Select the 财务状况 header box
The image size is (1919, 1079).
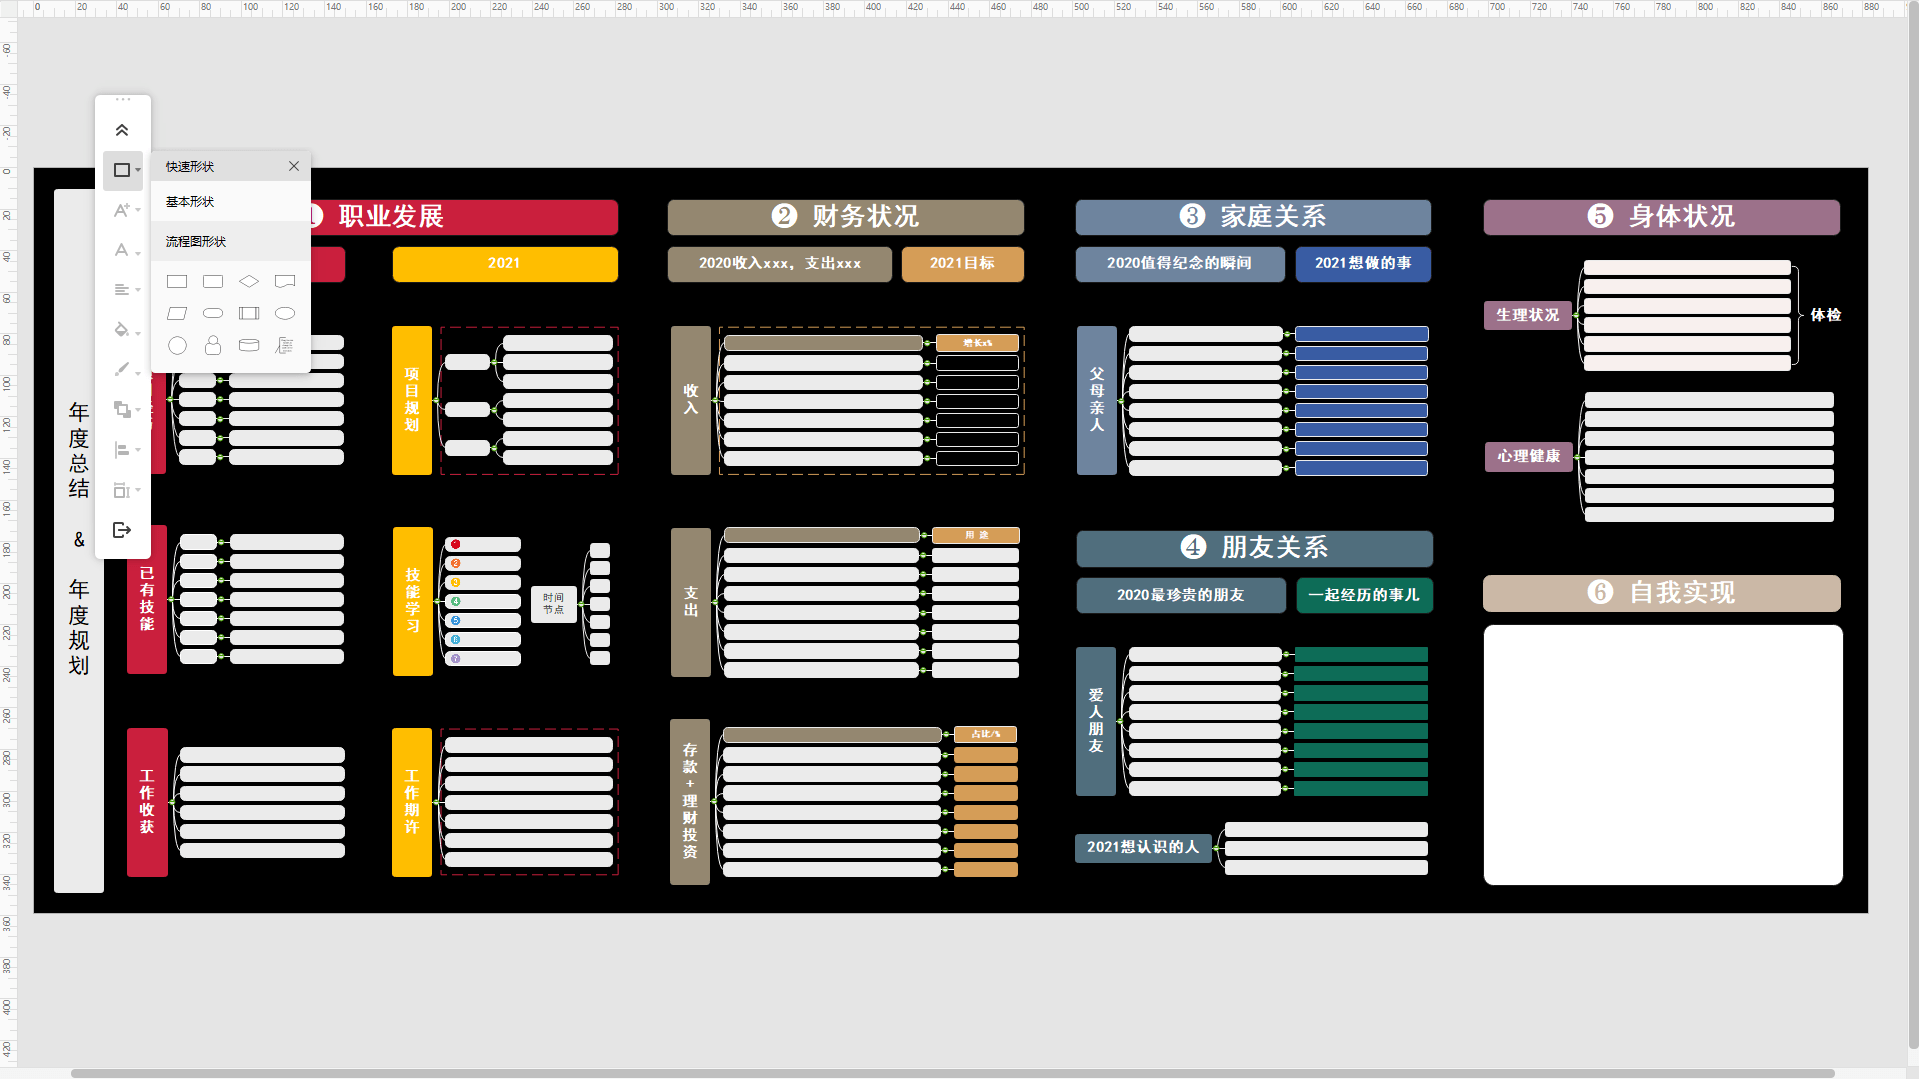[x=846, y=217]
